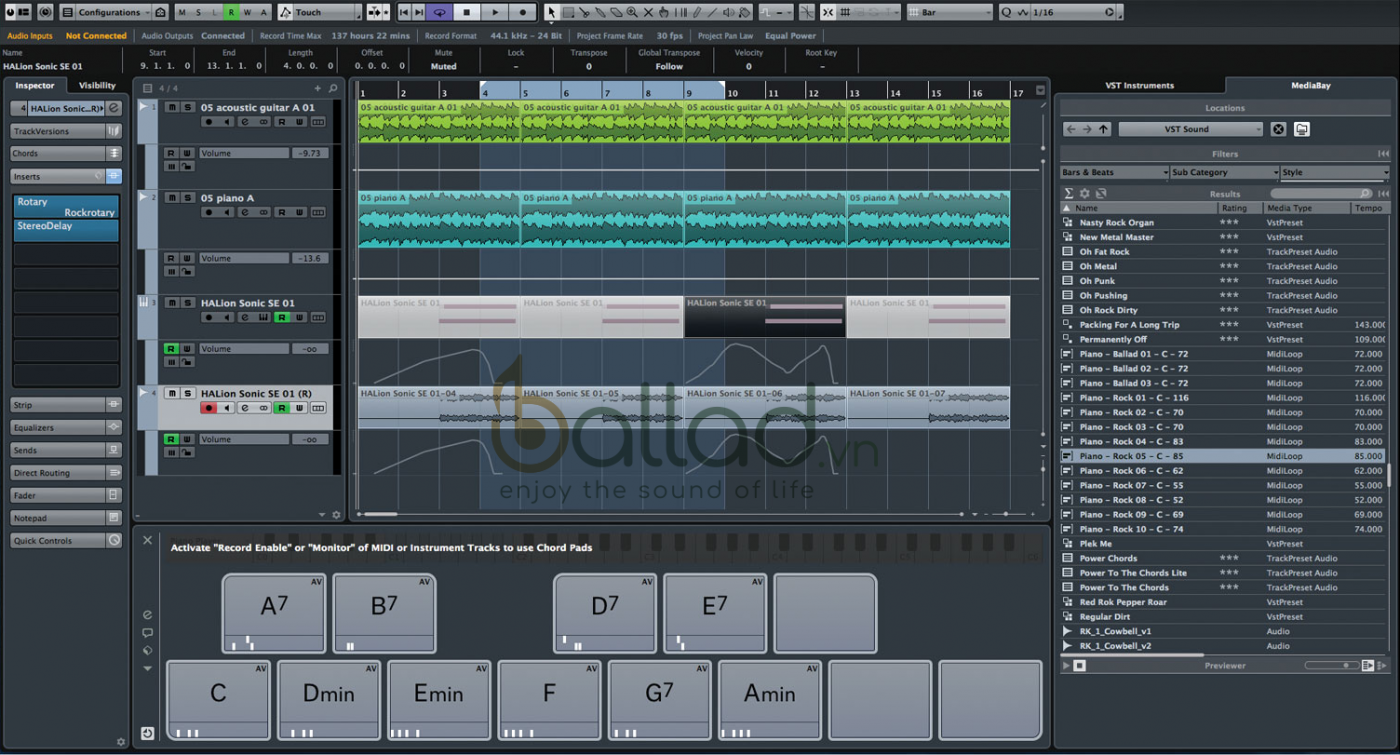
Task: Pick the Mute X tool
Action: [x=648, y=12]
